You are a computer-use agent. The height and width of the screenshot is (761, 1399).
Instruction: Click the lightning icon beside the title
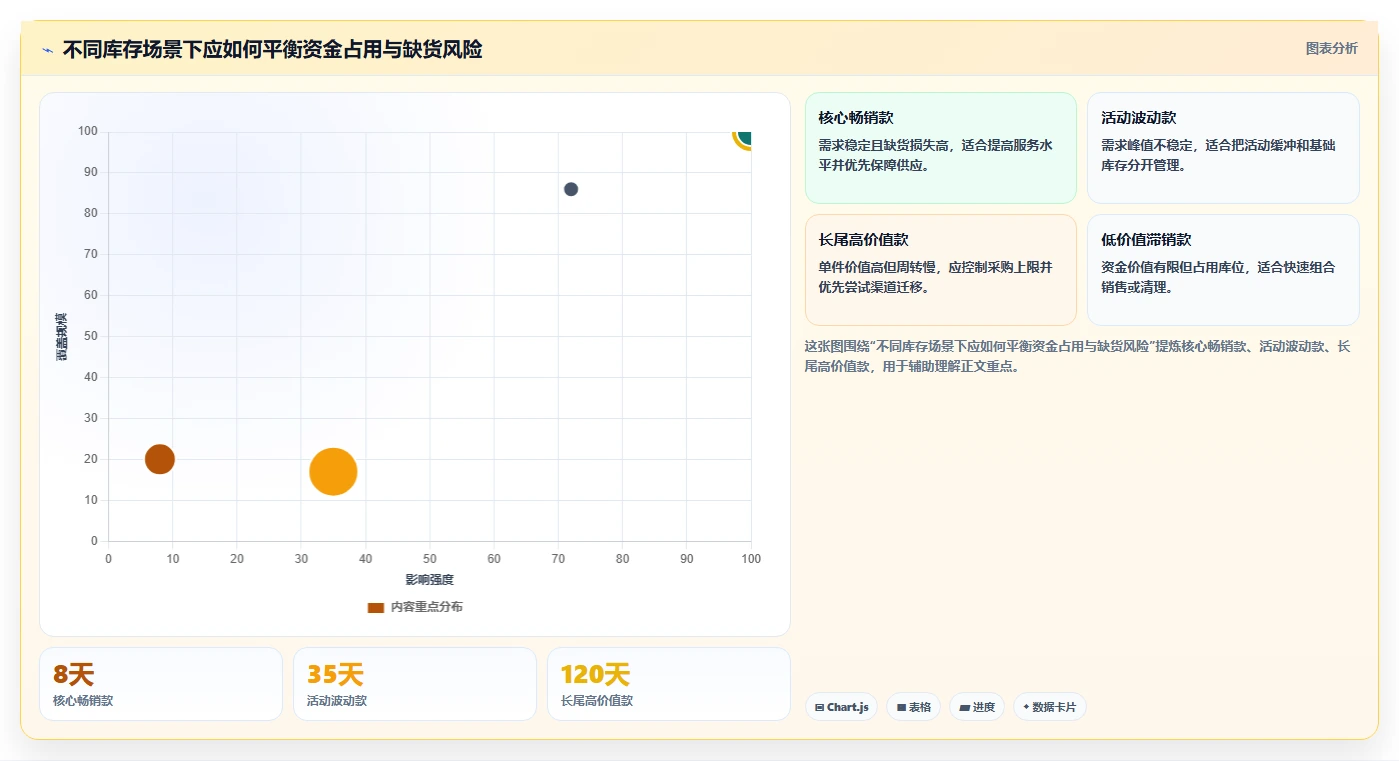click(x=47, y=50)
